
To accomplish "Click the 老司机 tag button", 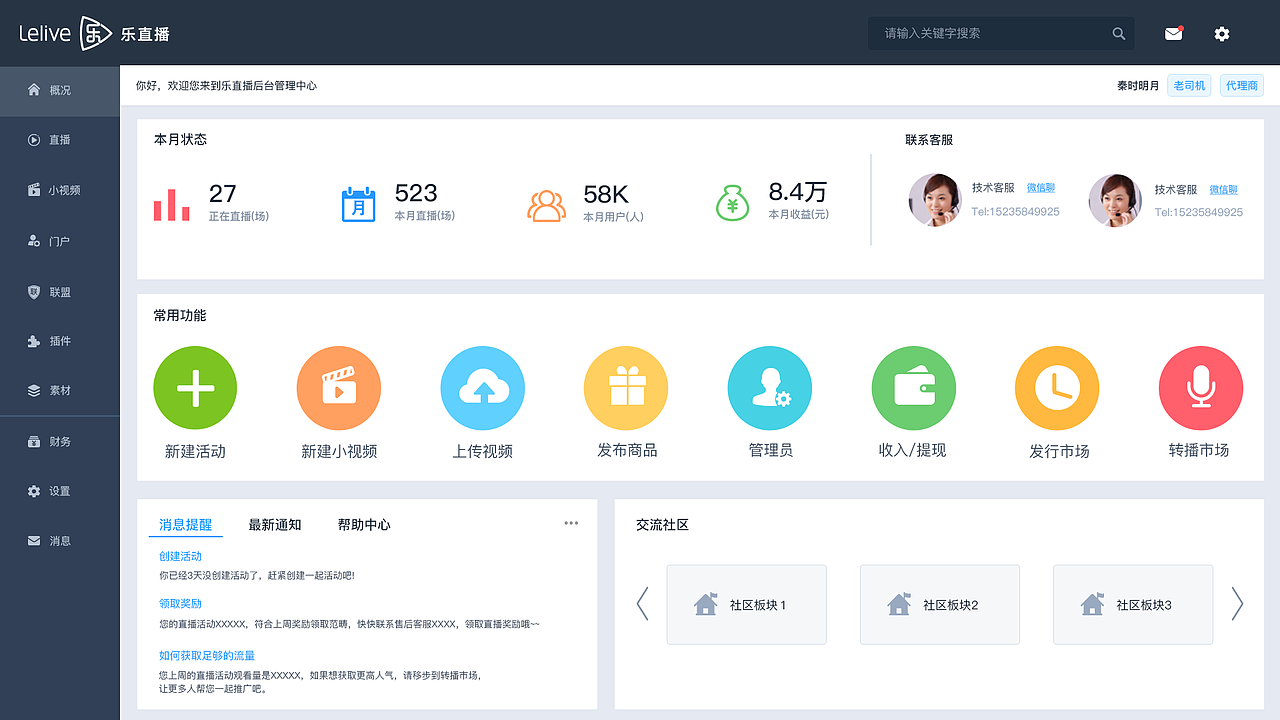I will pyautogui.click(x=1189, y=86).
